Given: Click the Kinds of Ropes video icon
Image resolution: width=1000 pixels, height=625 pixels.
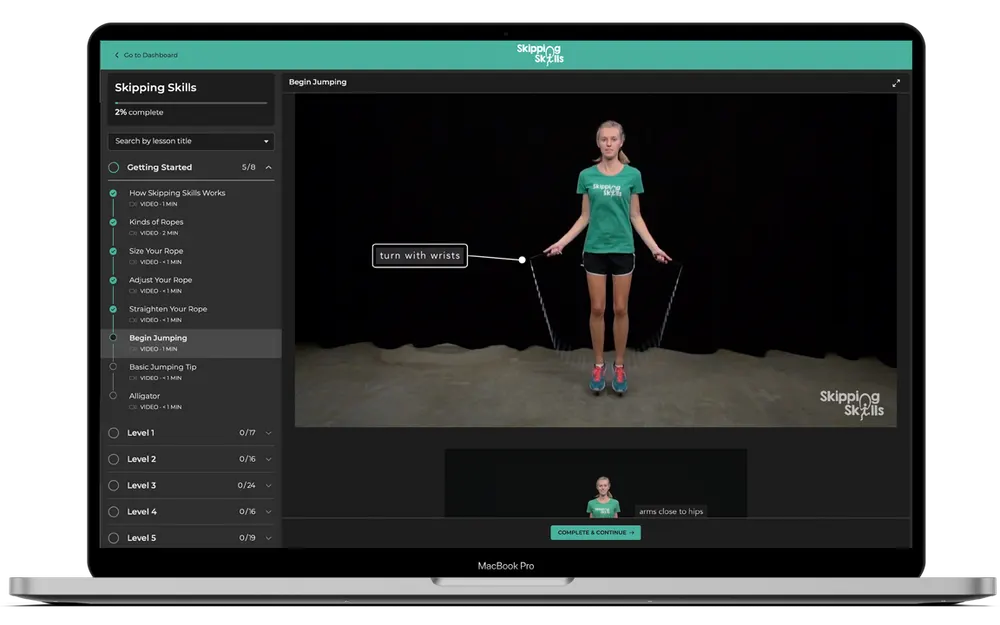Looking at the screenshot, I should 133,233.
